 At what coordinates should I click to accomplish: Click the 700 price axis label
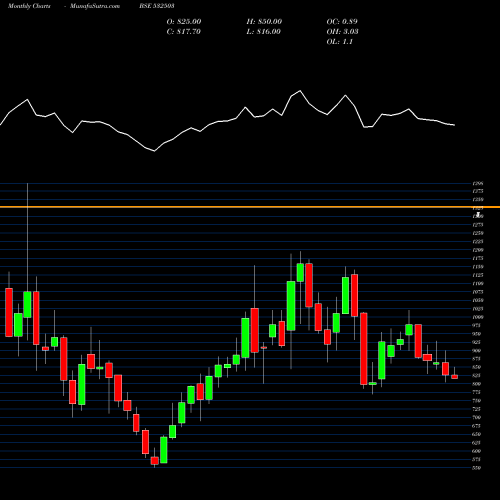(477, 418)
